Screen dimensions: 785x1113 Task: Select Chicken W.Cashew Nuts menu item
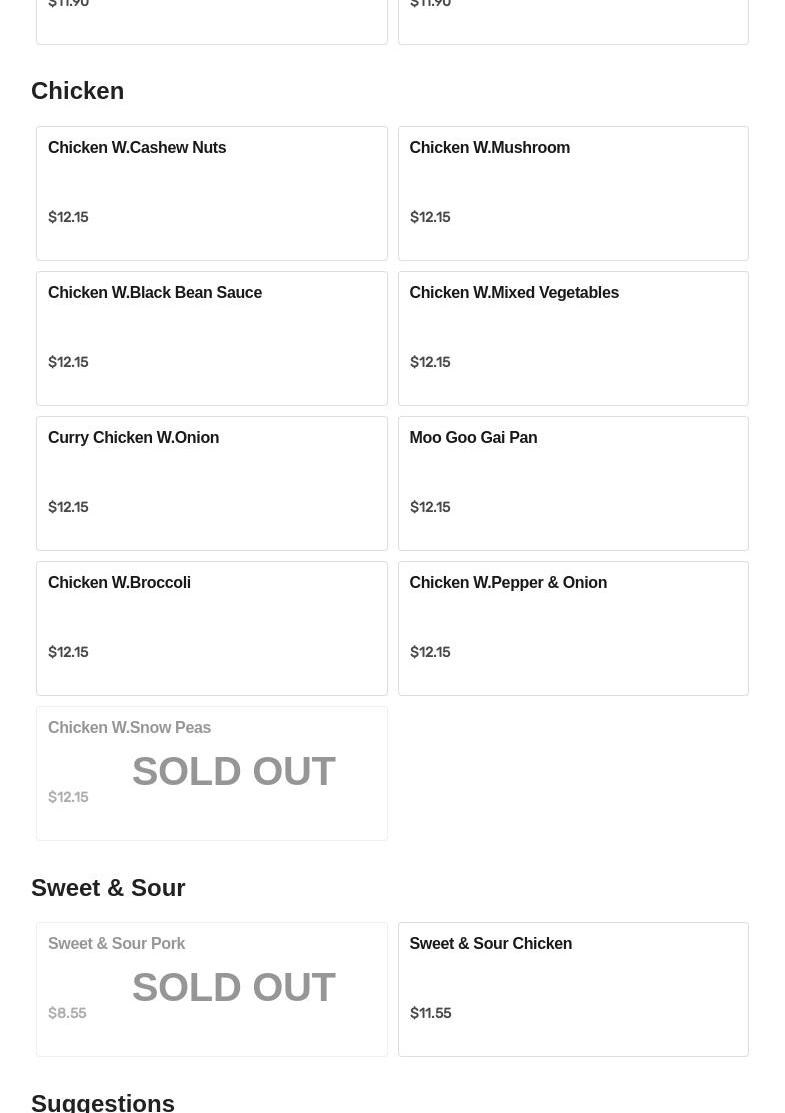coord(212,193)
